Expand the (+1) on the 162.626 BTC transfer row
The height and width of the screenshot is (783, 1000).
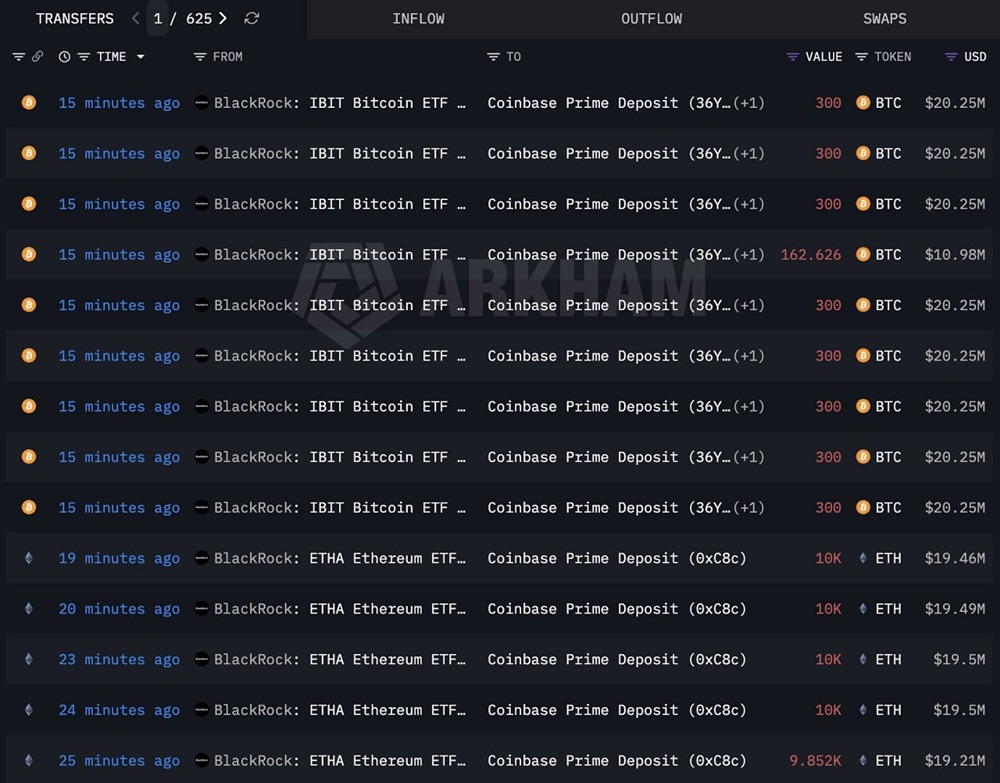click(748, 255)
